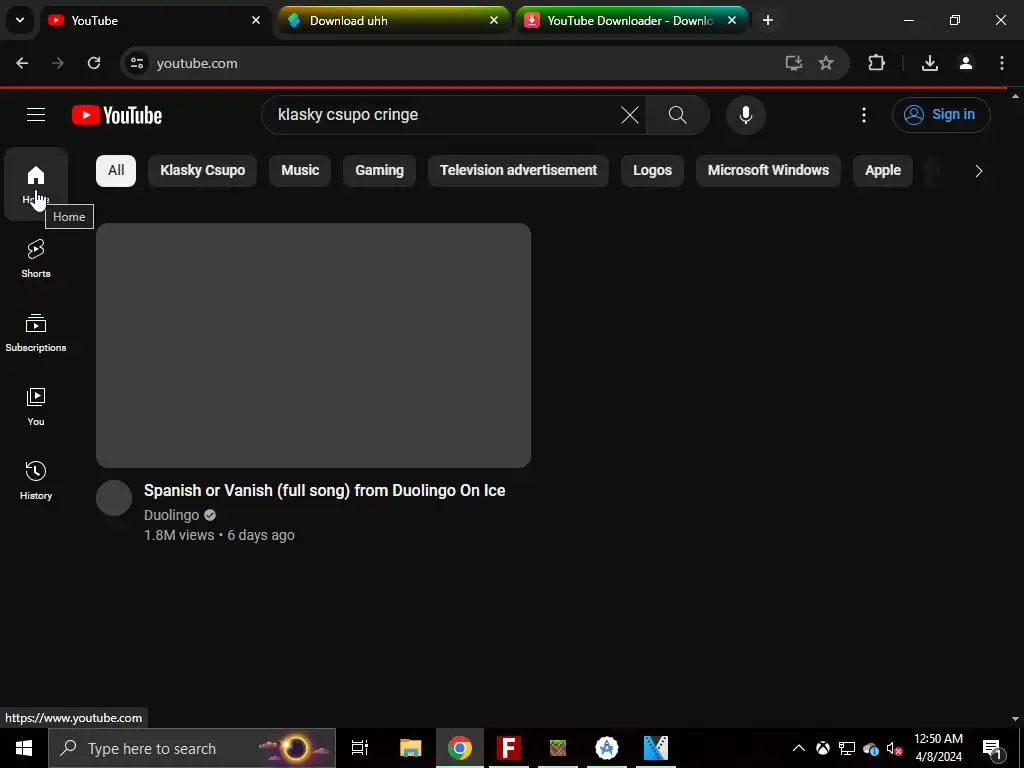Select the Microsoft Windows chip
1024x768 pixels.
[x=768, y=170]
